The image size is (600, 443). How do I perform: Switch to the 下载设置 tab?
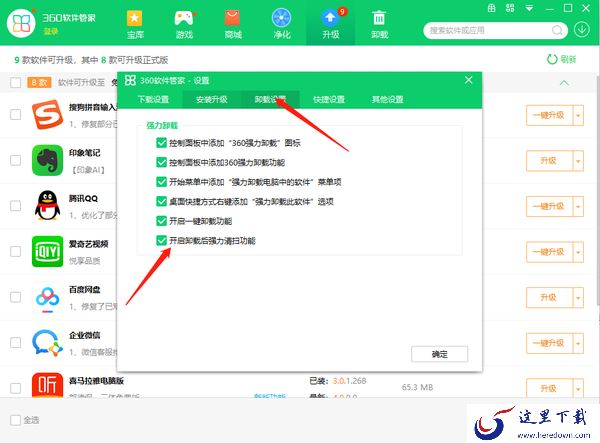point(153,99)
